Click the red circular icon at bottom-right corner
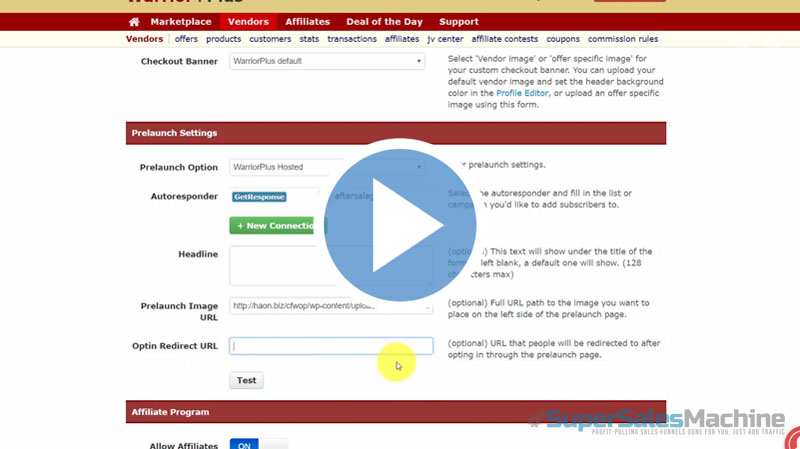The width and height of the screenshot is (800, 449). [x=793, y=440]
